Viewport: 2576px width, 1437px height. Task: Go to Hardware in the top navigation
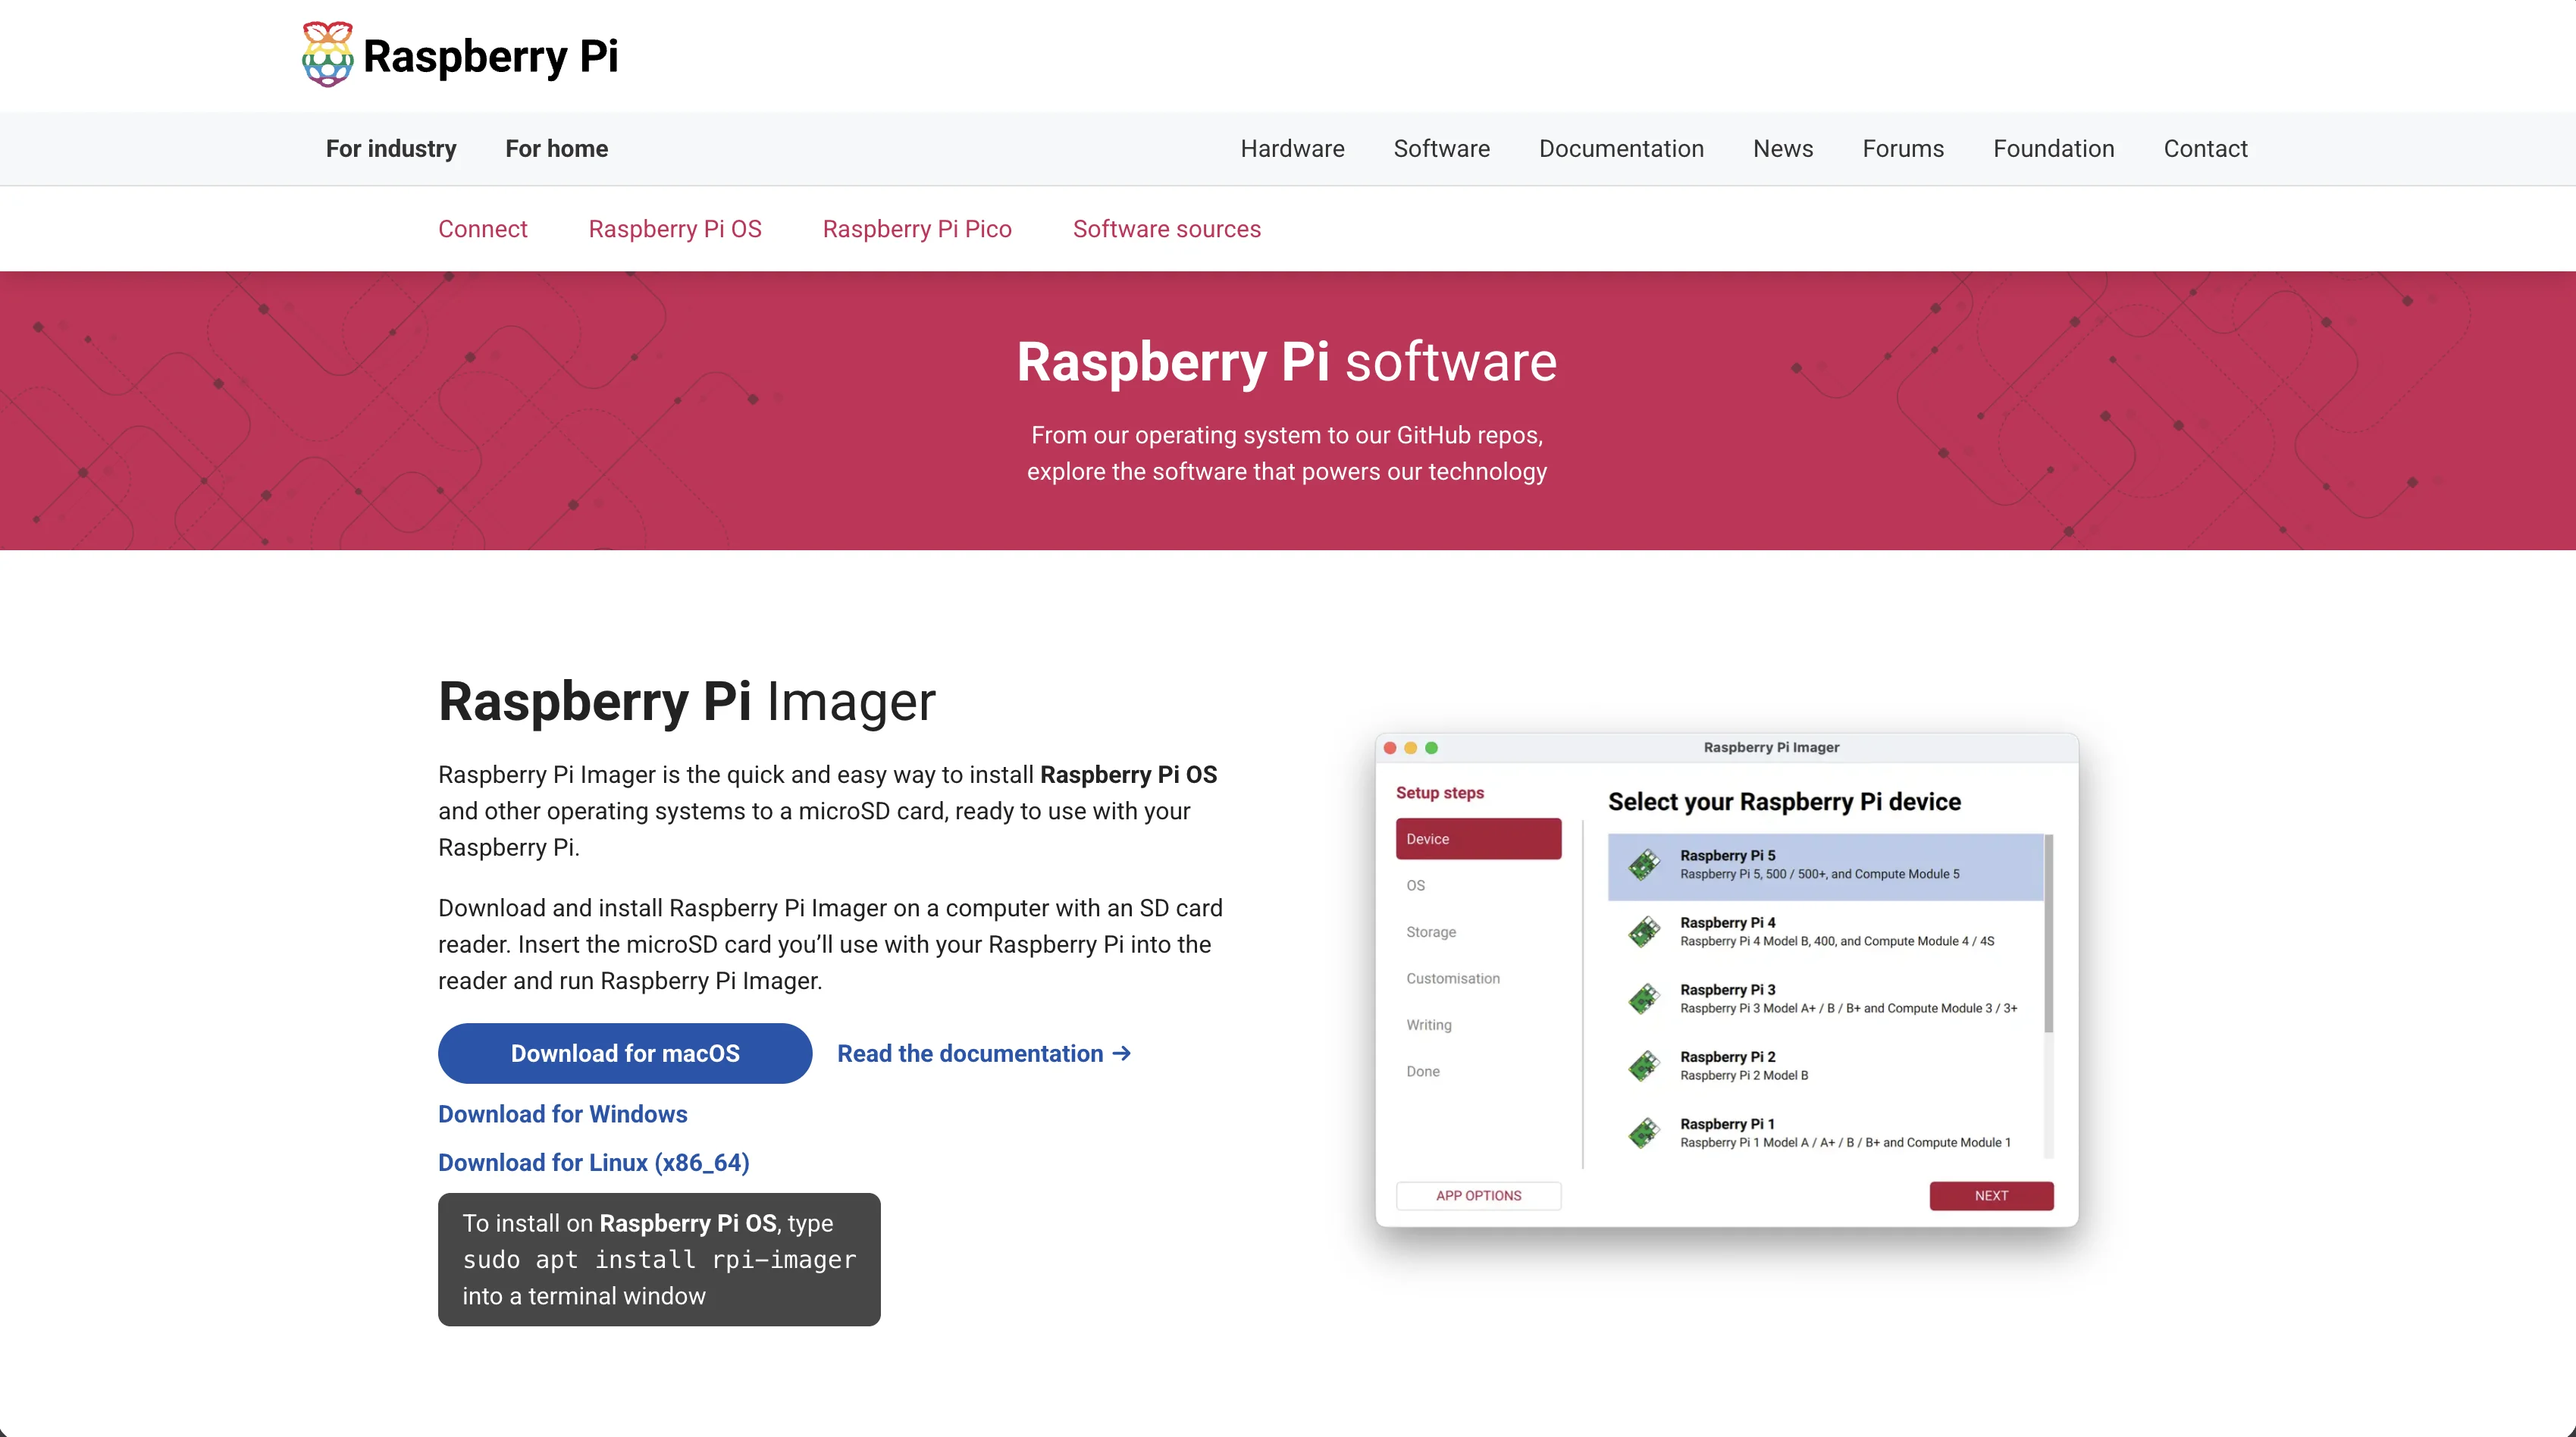(x=1293, y=149)
